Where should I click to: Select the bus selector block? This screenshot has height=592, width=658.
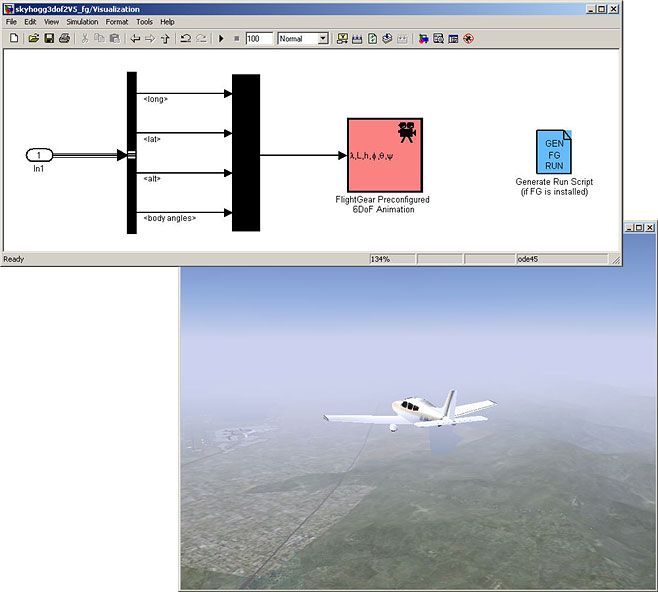(x=132, y=153)
